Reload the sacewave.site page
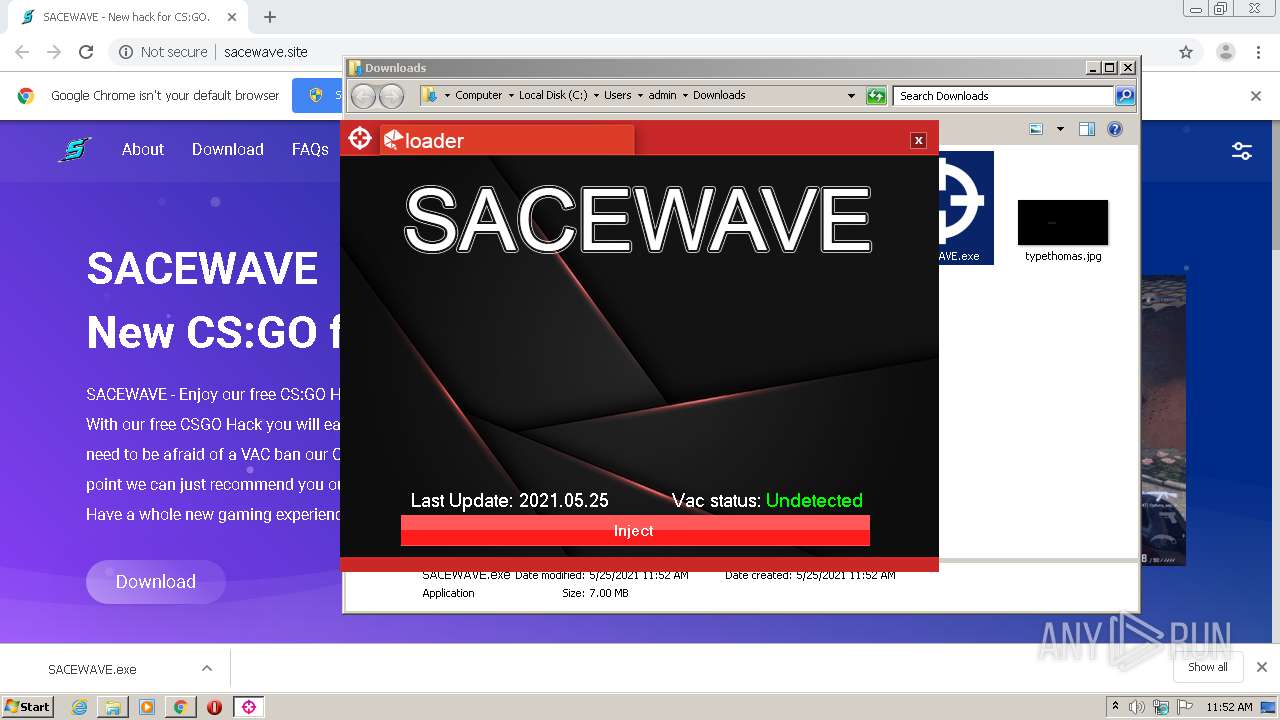The height and width of the screenshot is (720, 1280). click(86, 52)
